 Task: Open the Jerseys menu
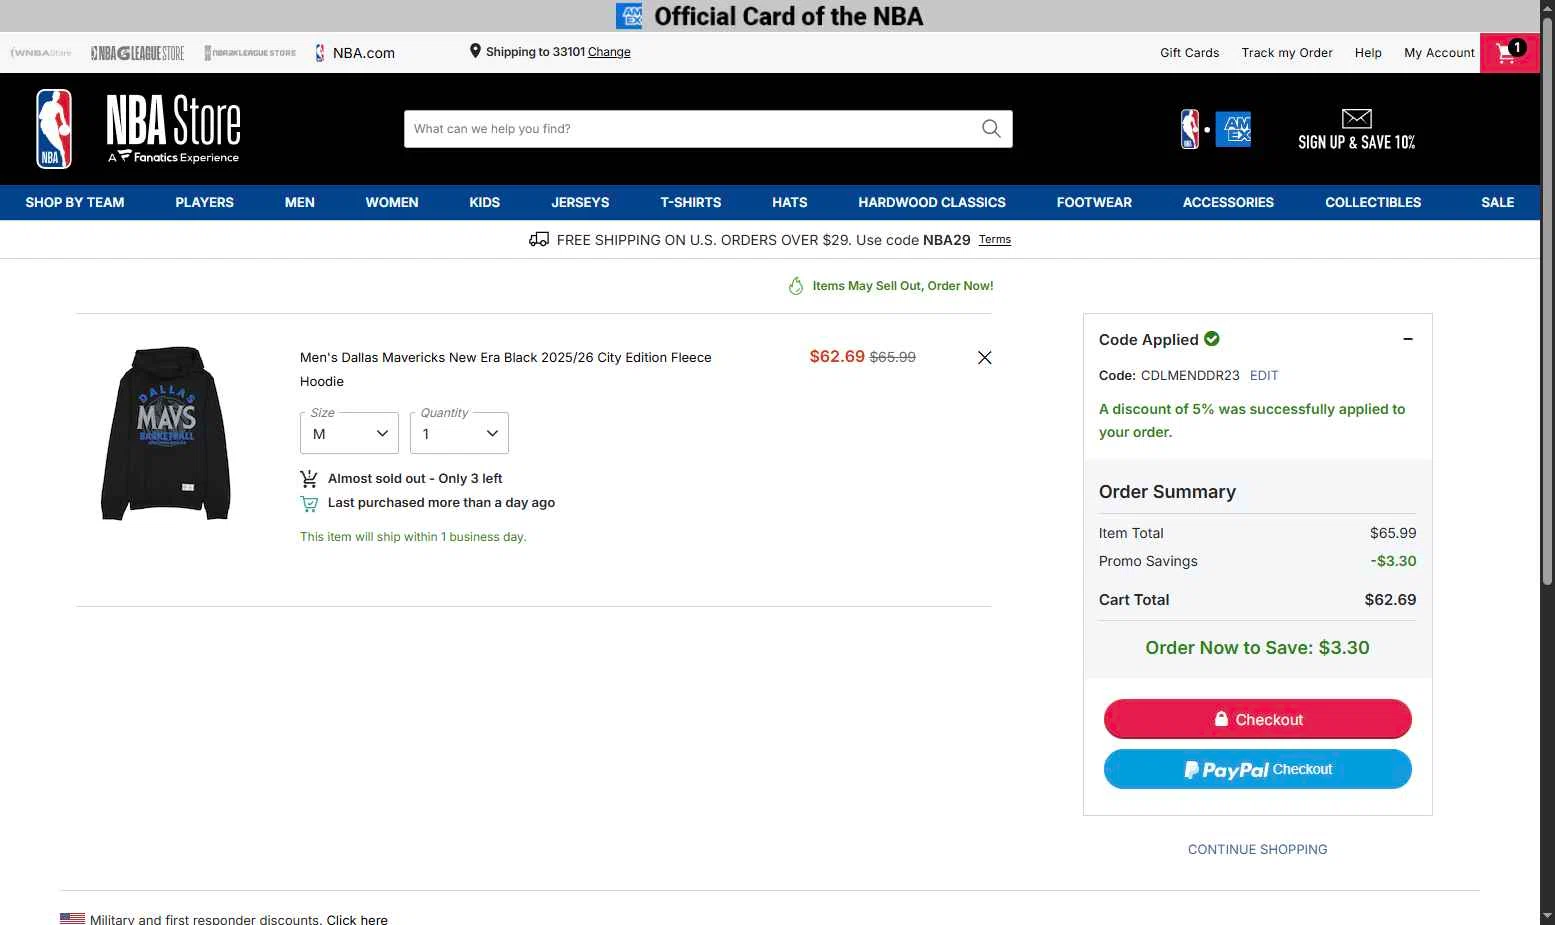(x=580, y=202)
